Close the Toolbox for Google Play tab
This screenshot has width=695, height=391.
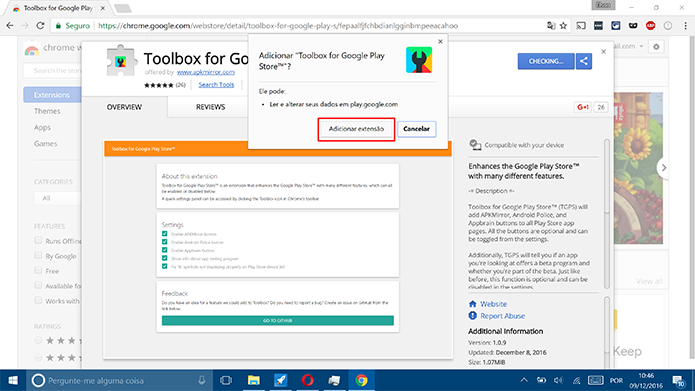pyautogui.click(x=103, y=8)
